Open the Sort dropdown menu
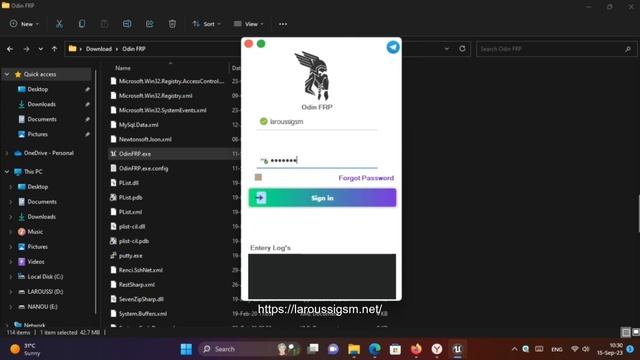Screen dimensions: 640x360 click(207, 24)
